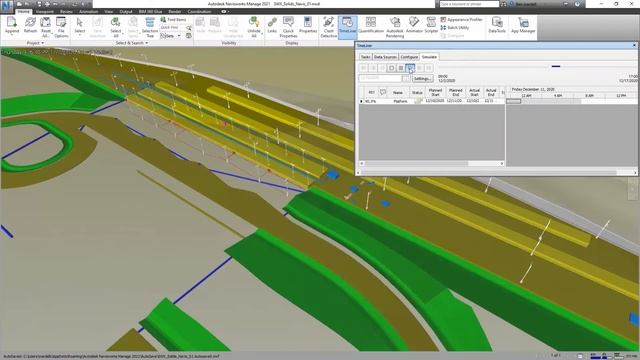Screen dimensions: 640x360
Task: Click the Planned Start column header
Action: tap(435, 92)
